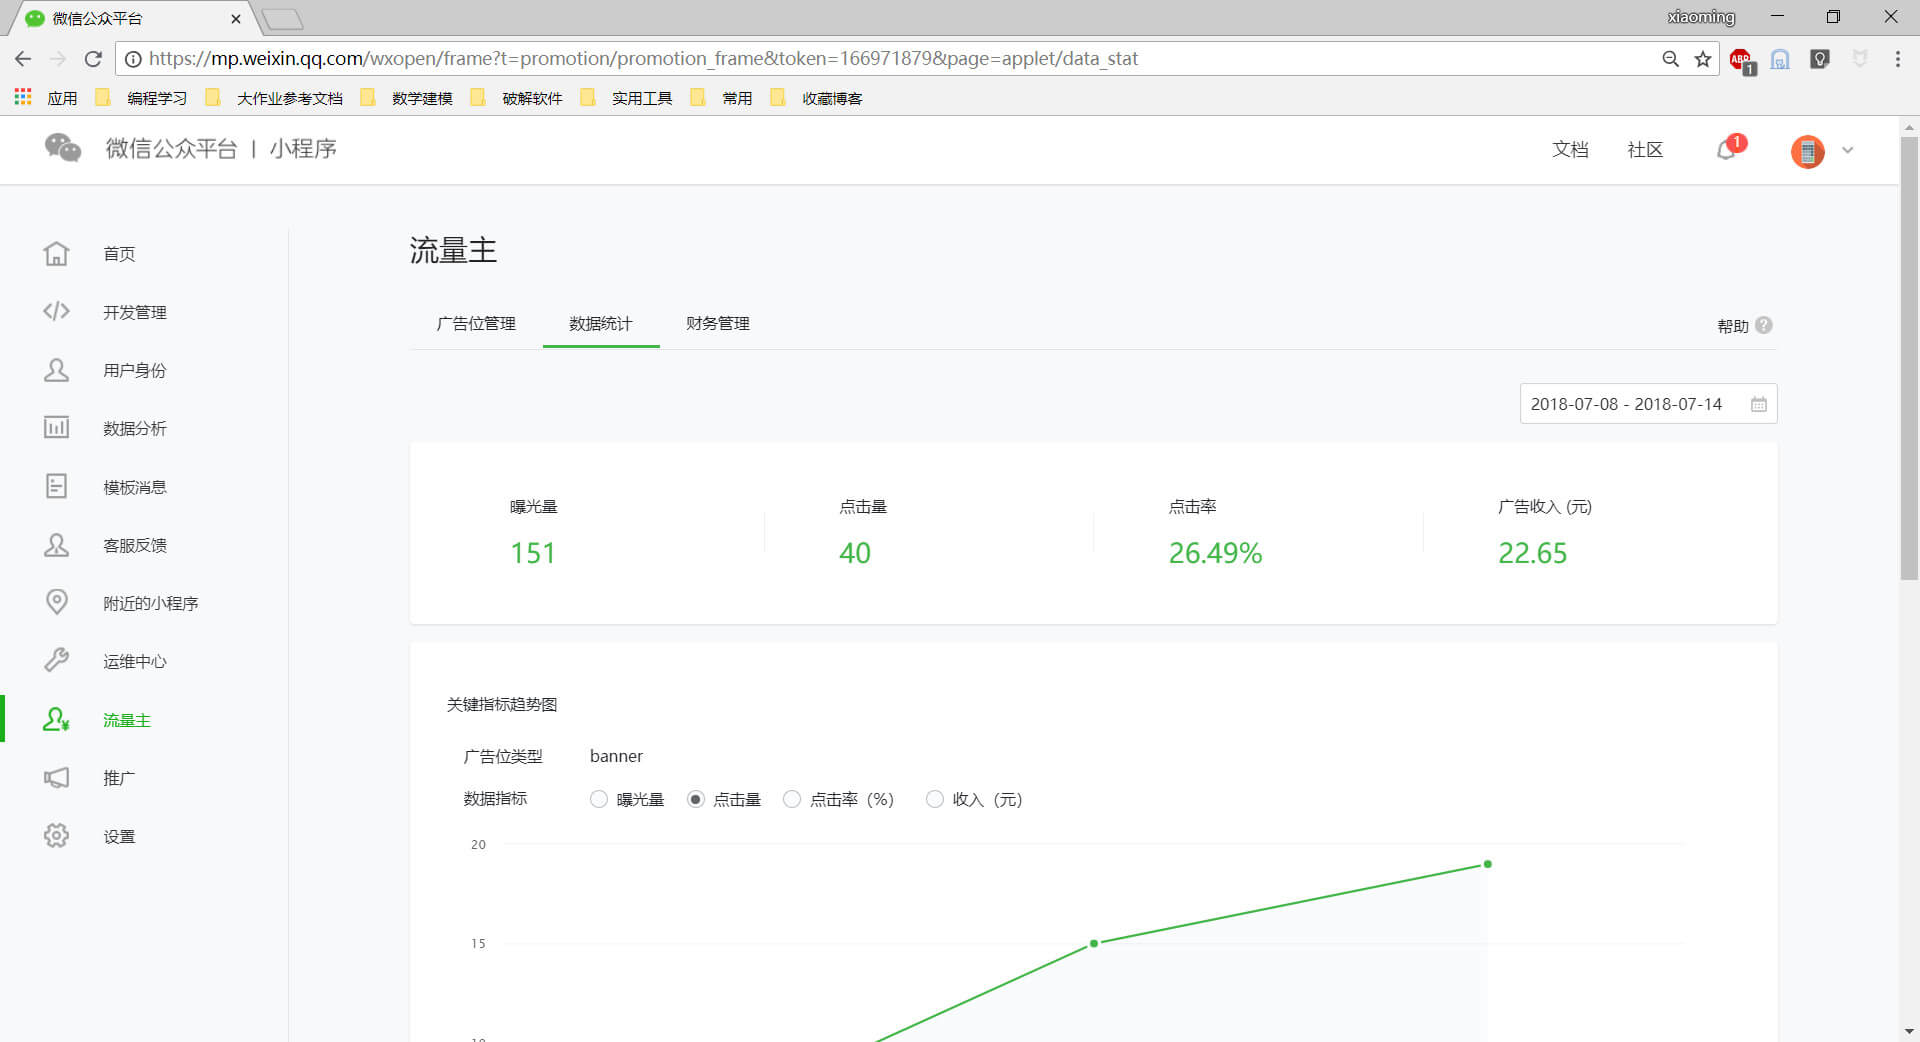Click the WeChat logo icon in header
This screenshot has height=1042, width=1920.
[x=63, y=148]
